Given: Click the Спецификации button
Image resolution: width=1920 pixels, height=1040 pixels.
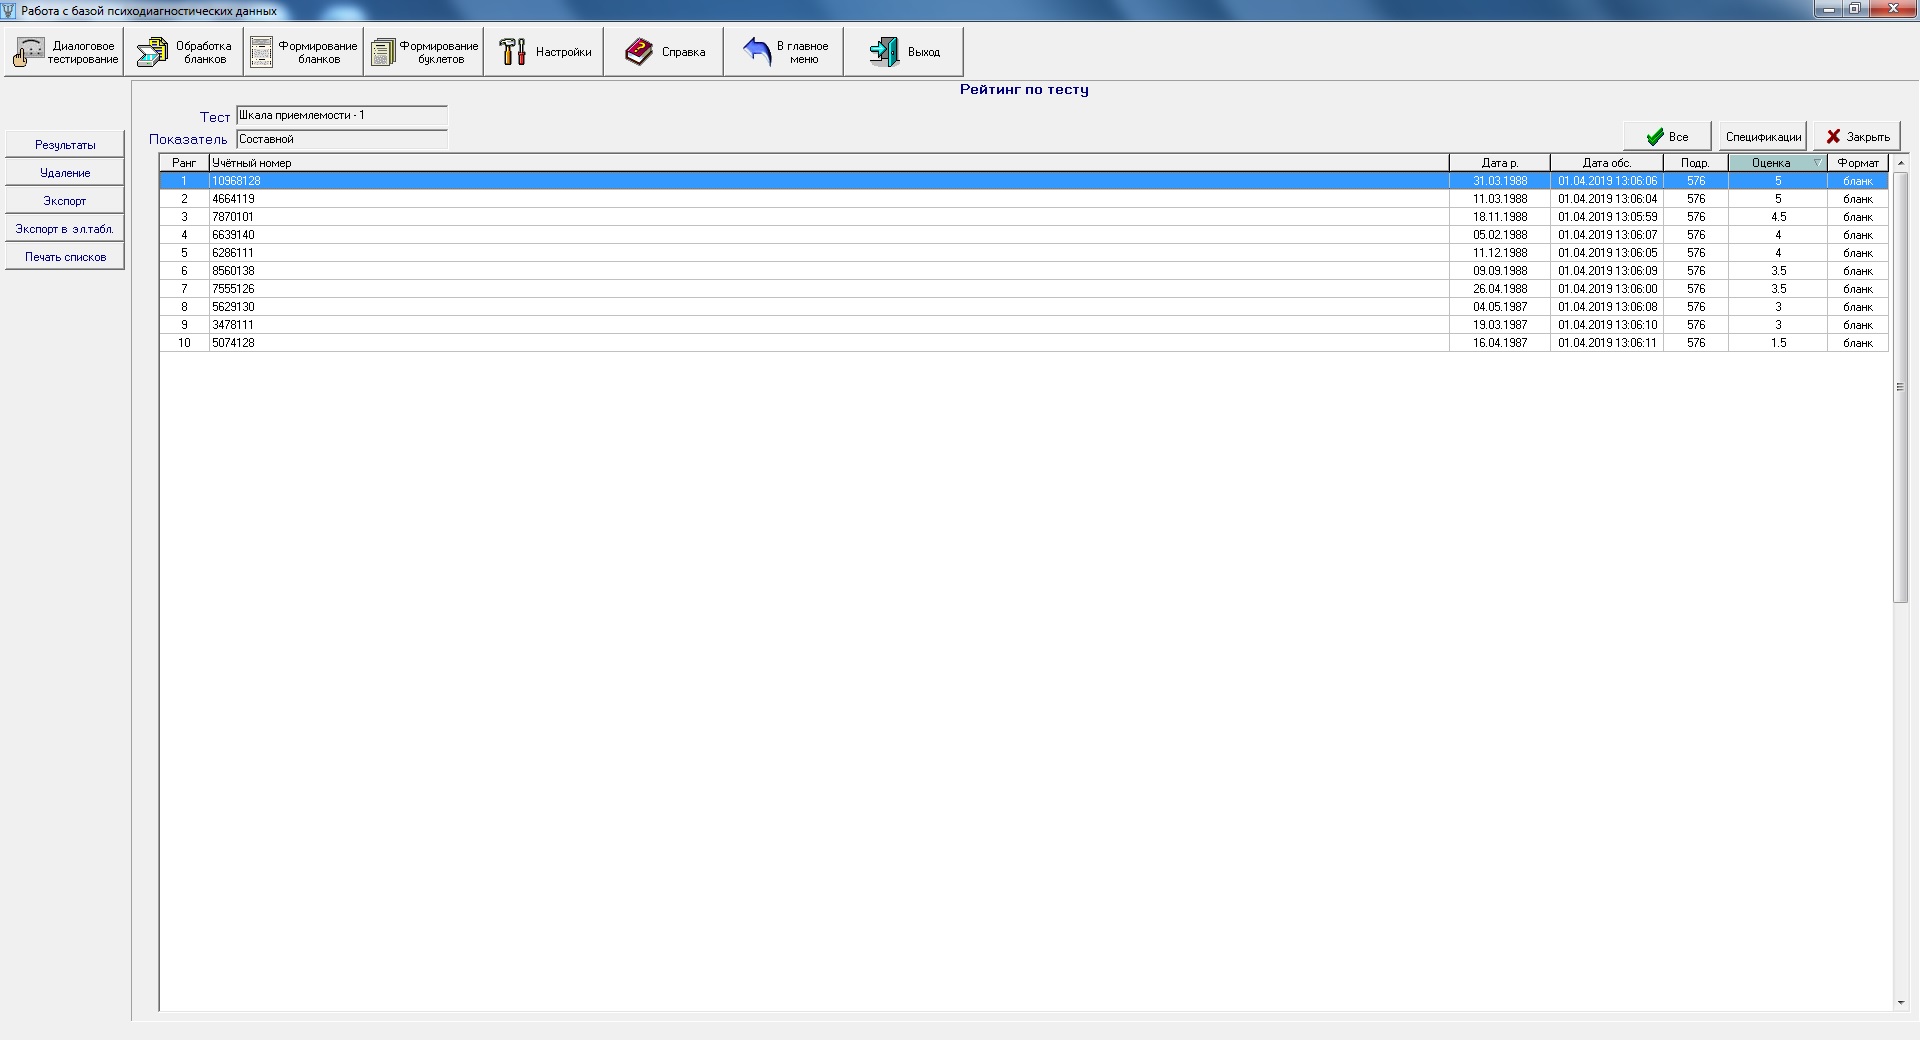Looking at the screenshot, I should tap(1763, 137).
